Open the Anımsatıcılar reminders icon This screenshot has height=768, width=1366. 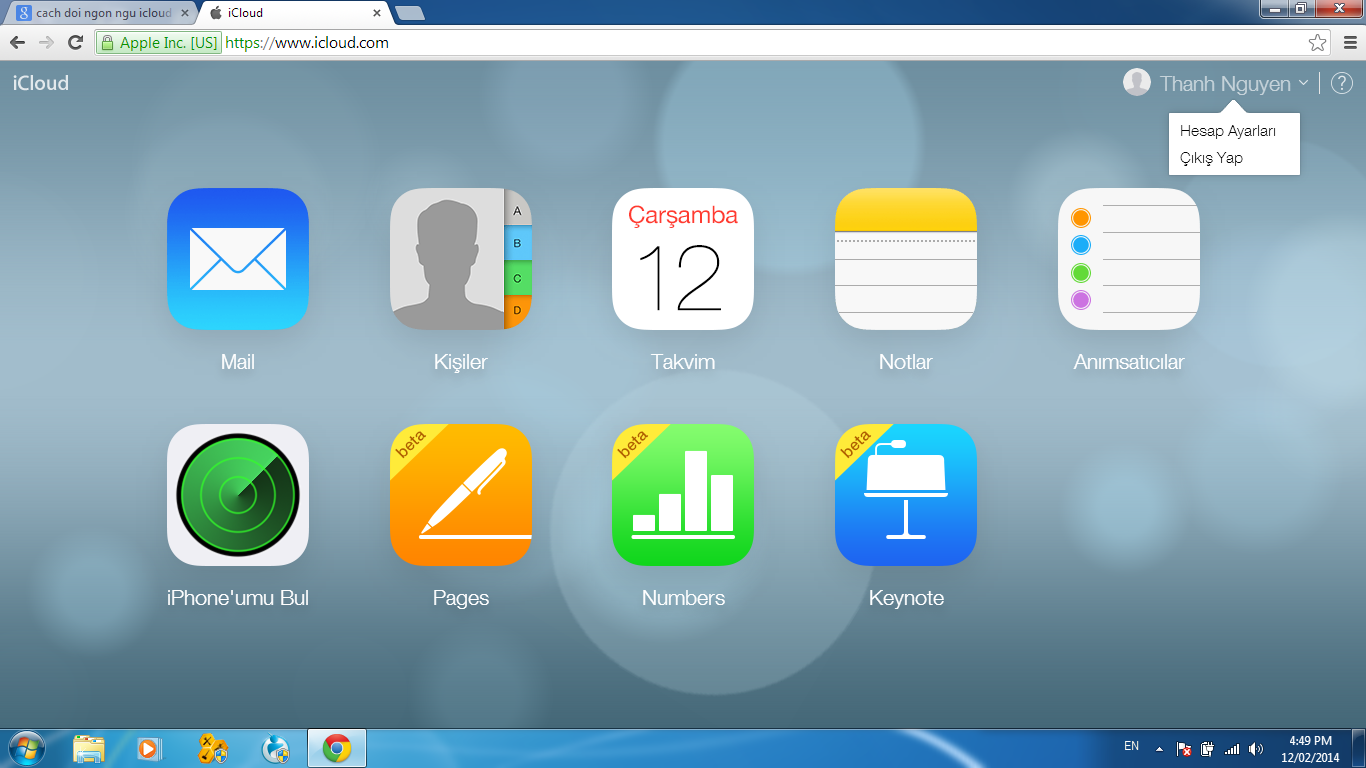pos(1129,259)
